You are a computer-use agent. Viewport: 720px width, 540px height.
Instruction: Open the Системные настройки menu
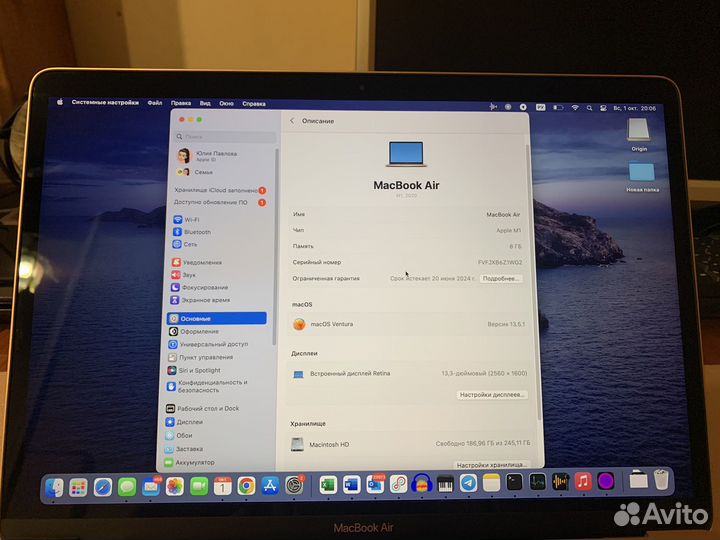pyautogui.click(x=105, y=102)
